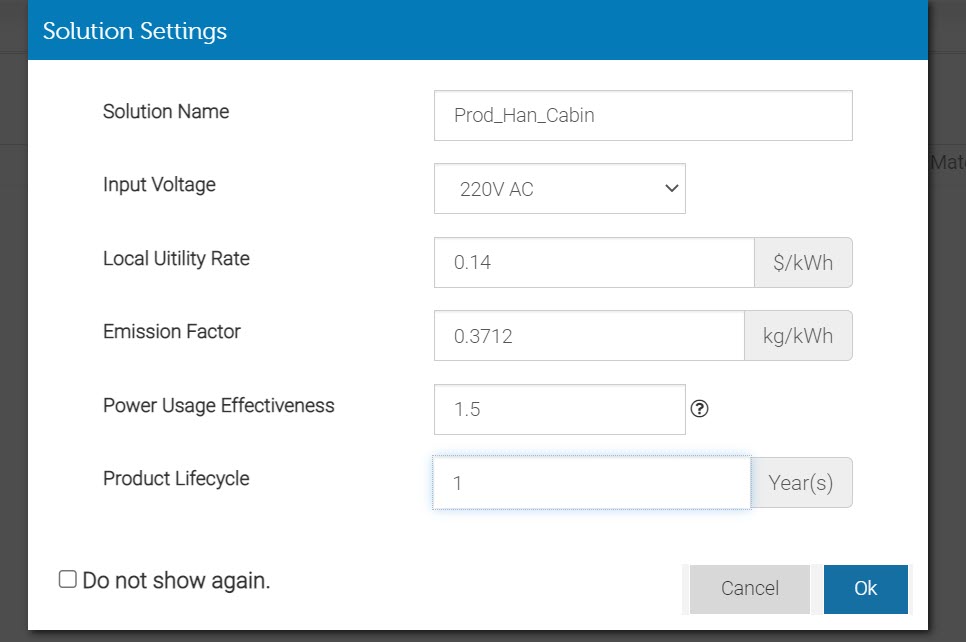Click the $/kWh unit label

tap(803, 262)
